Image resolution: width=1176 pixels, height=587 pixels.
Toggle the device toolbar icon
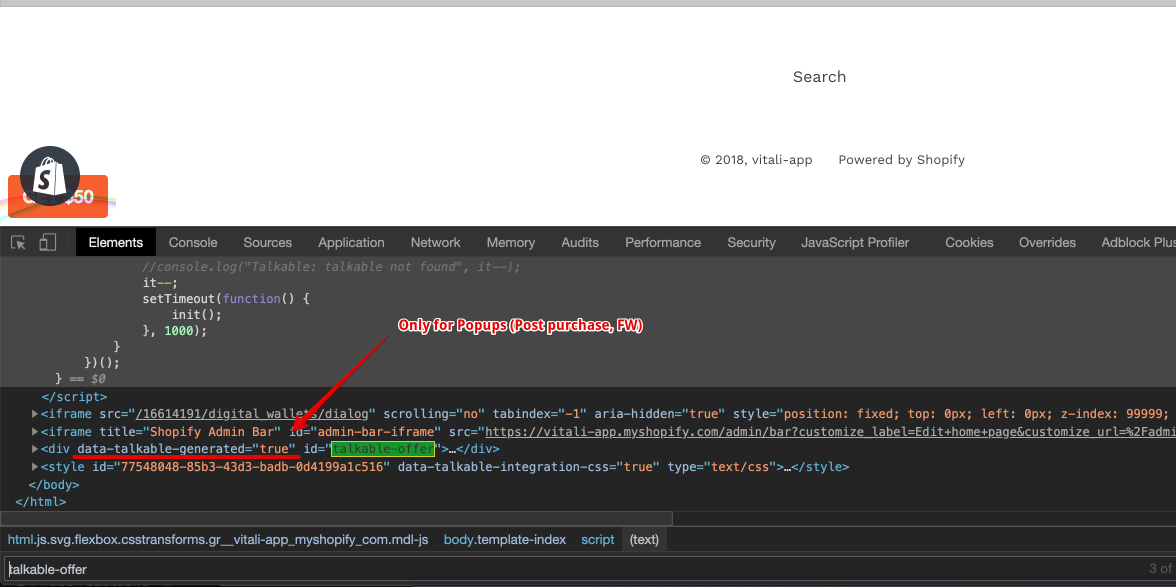[x=48, y=241]
